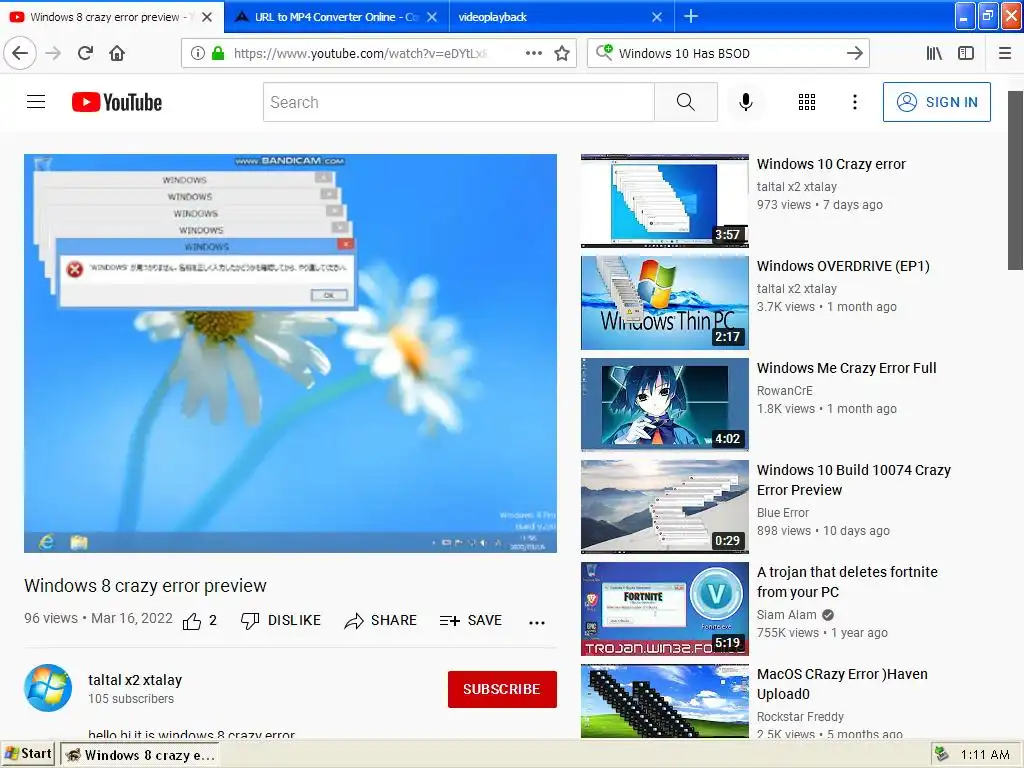The width and height of the screenshot is (1024, 768).
Task: Search with voice microphone icon
Action: (x=746, y=102)
